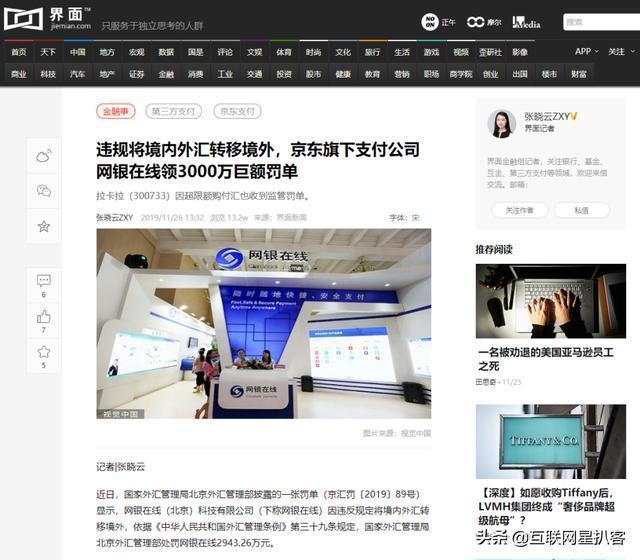Image resolution: width=640 pixels, height=560 pixels.
Task: Open the 天下 nav section
Action: click(48, 52)
